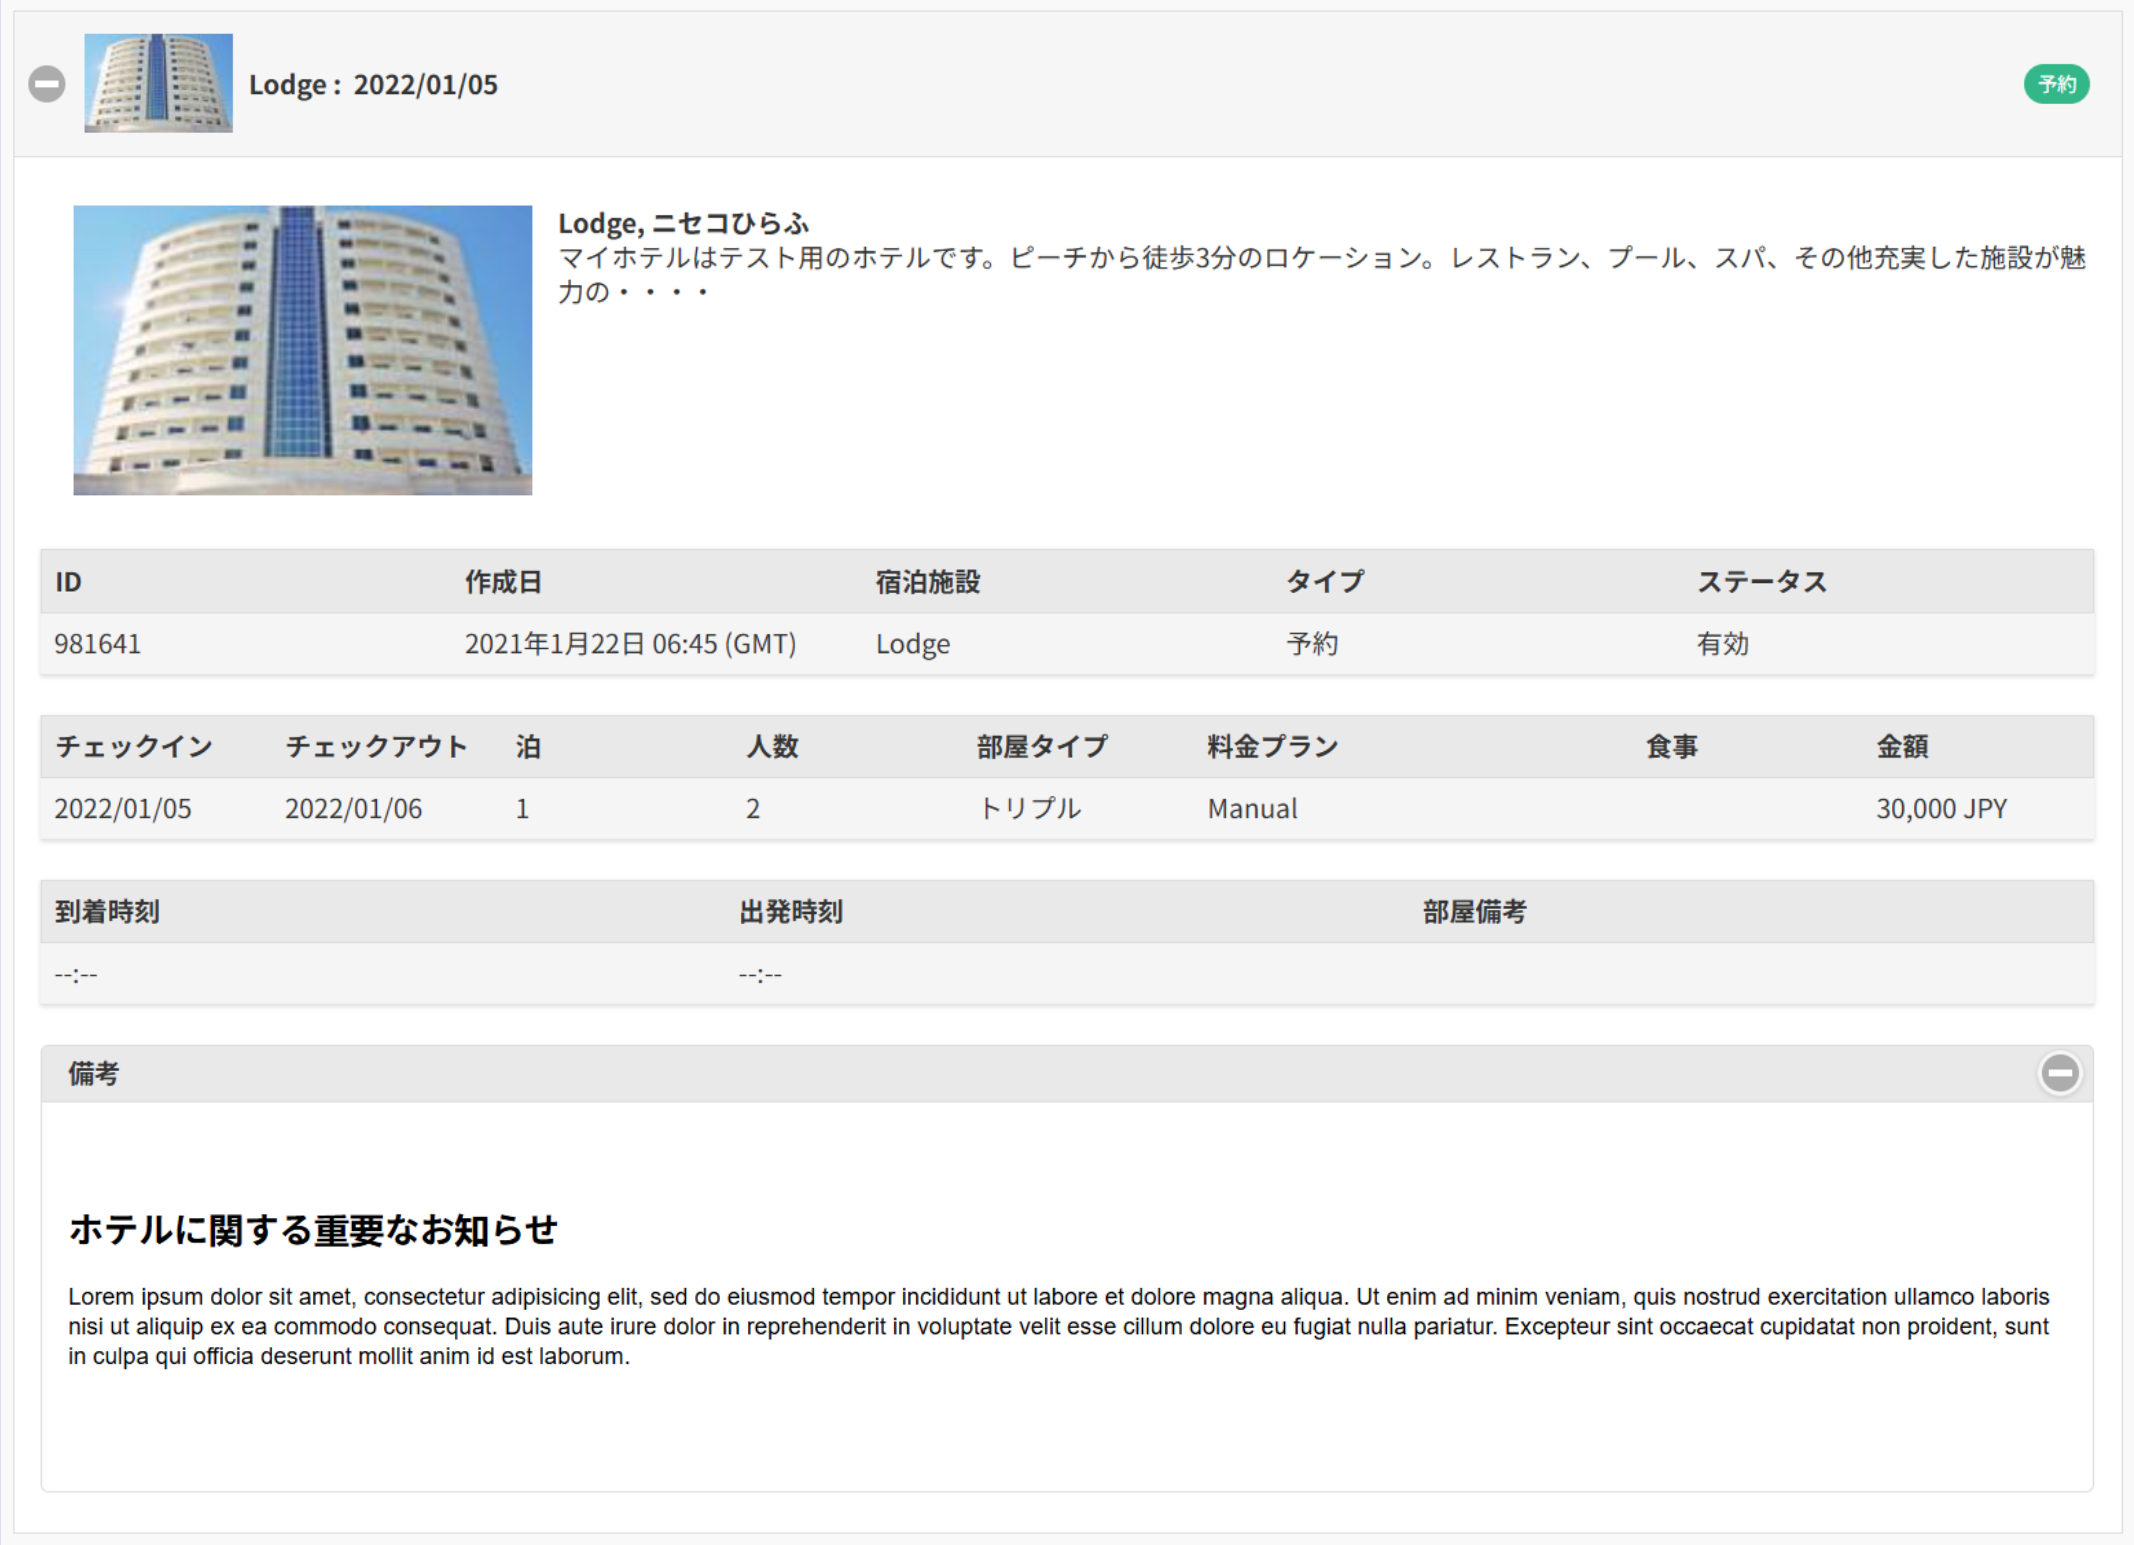2134x1545 pixels.
Task: Click the 備考 section title
Action: 93,1074
